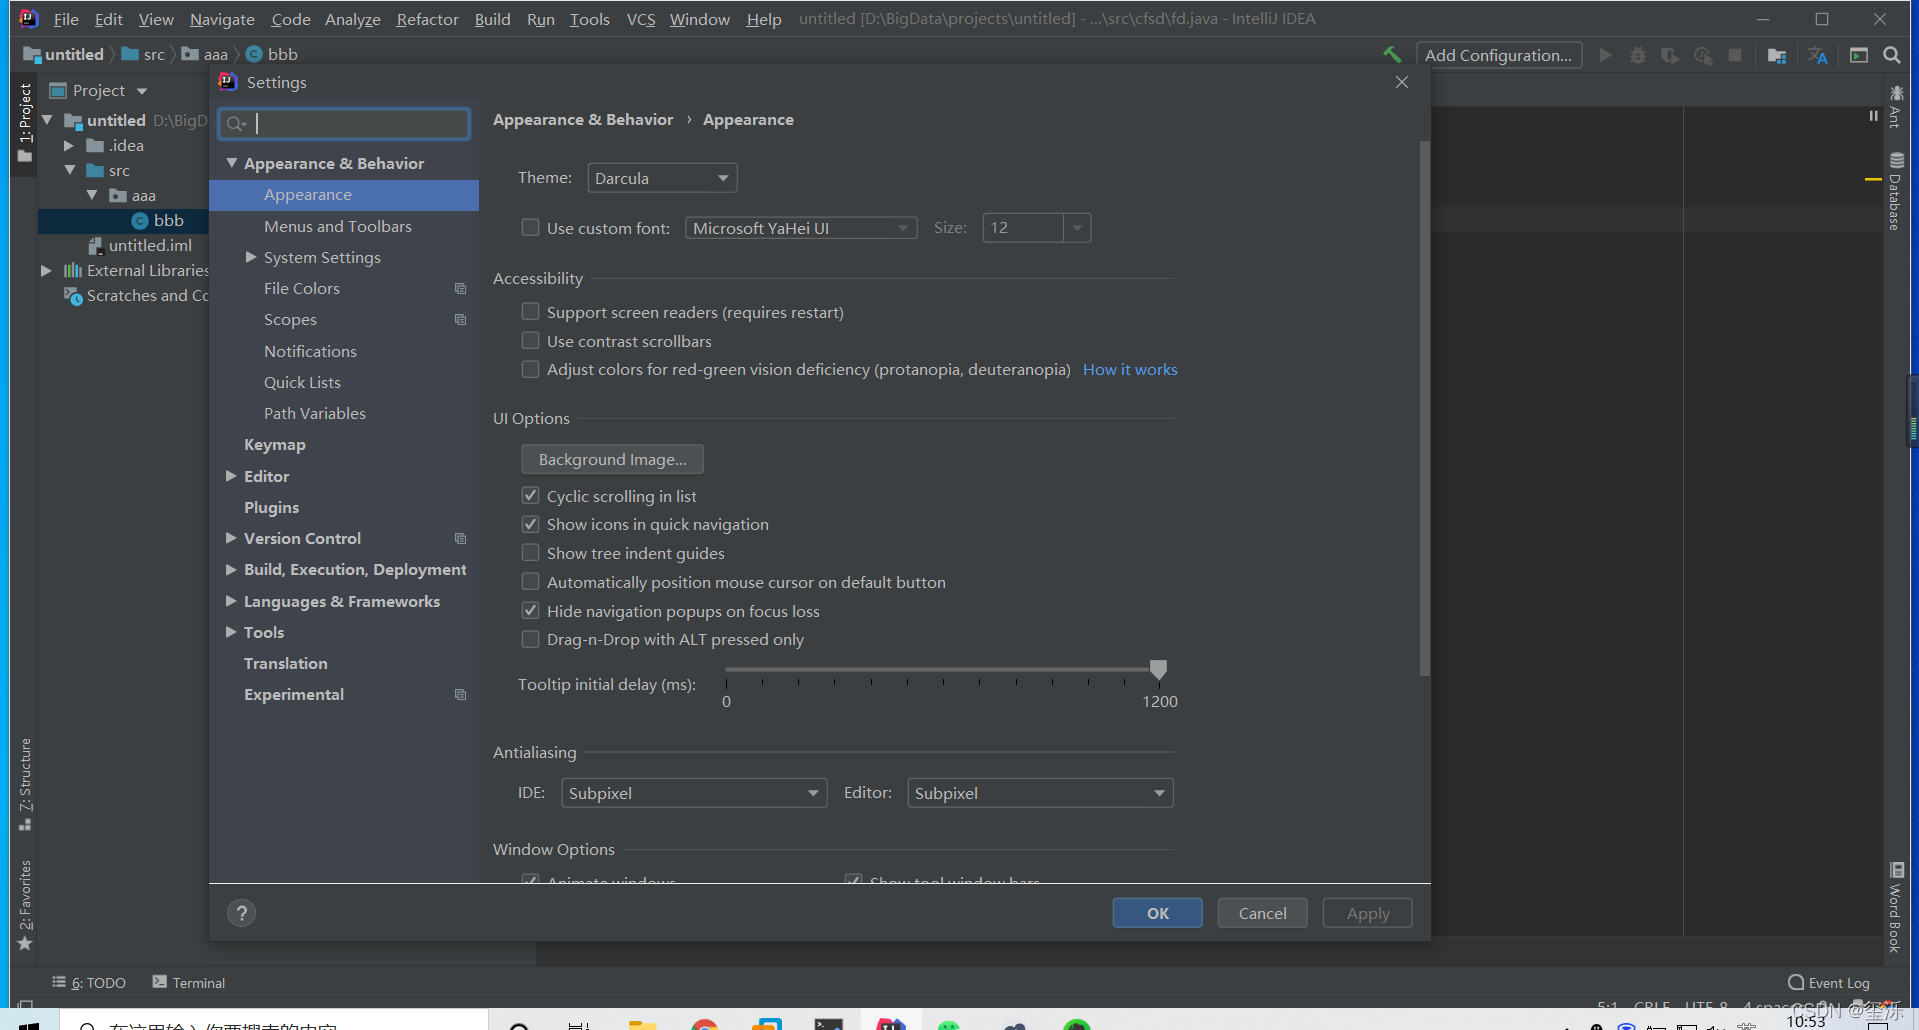Image resolution: width=1919 pixels, height=1030 pixels.
Task: Open the Structure tool window tab
Action: click(25, 784)
